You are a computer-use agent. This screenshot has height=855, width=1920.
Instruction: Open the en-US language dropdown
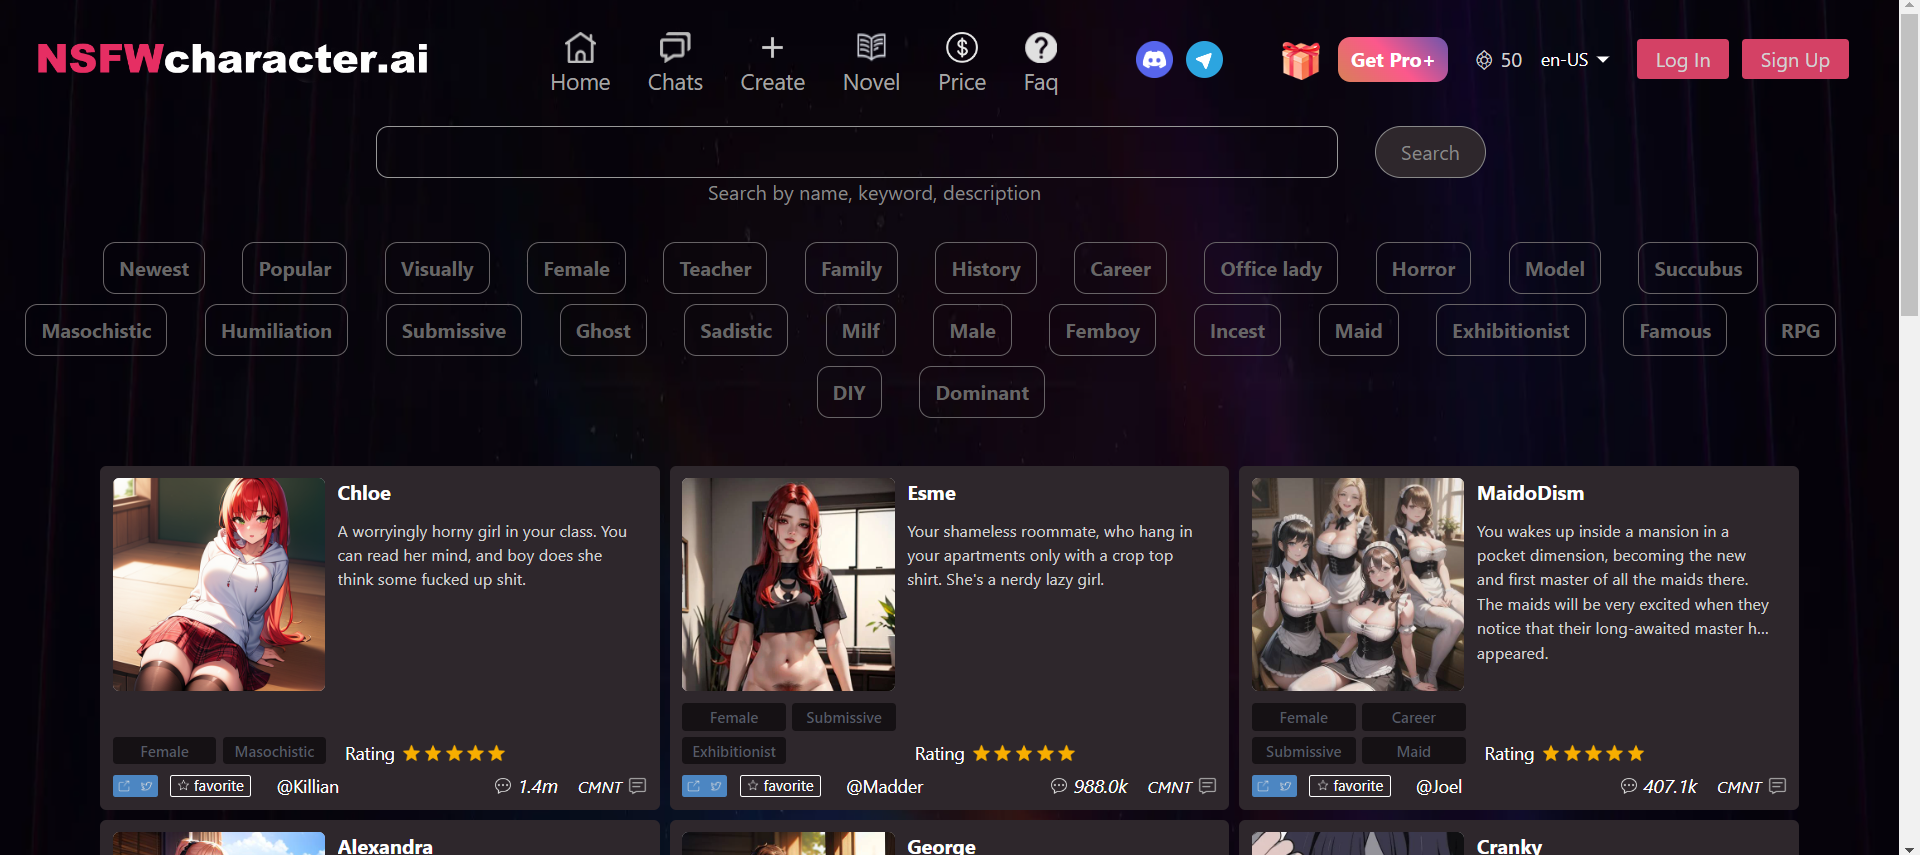point(1575,60)
